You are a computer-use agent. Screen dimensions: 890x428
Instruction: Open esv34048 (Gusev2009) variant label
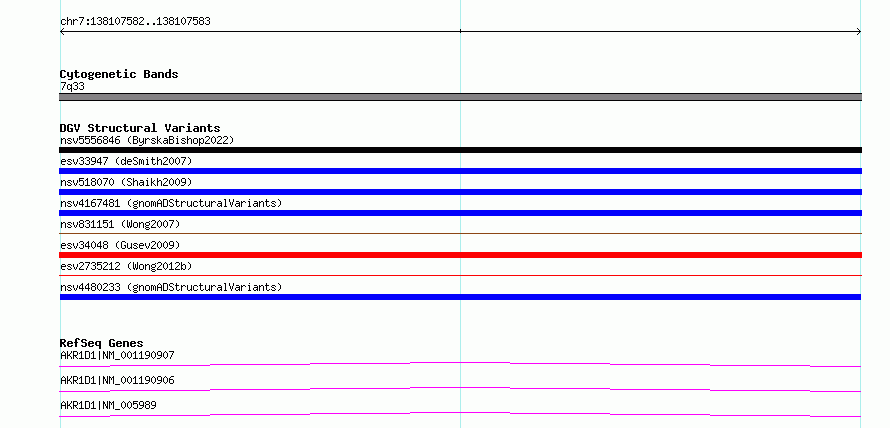120,245
